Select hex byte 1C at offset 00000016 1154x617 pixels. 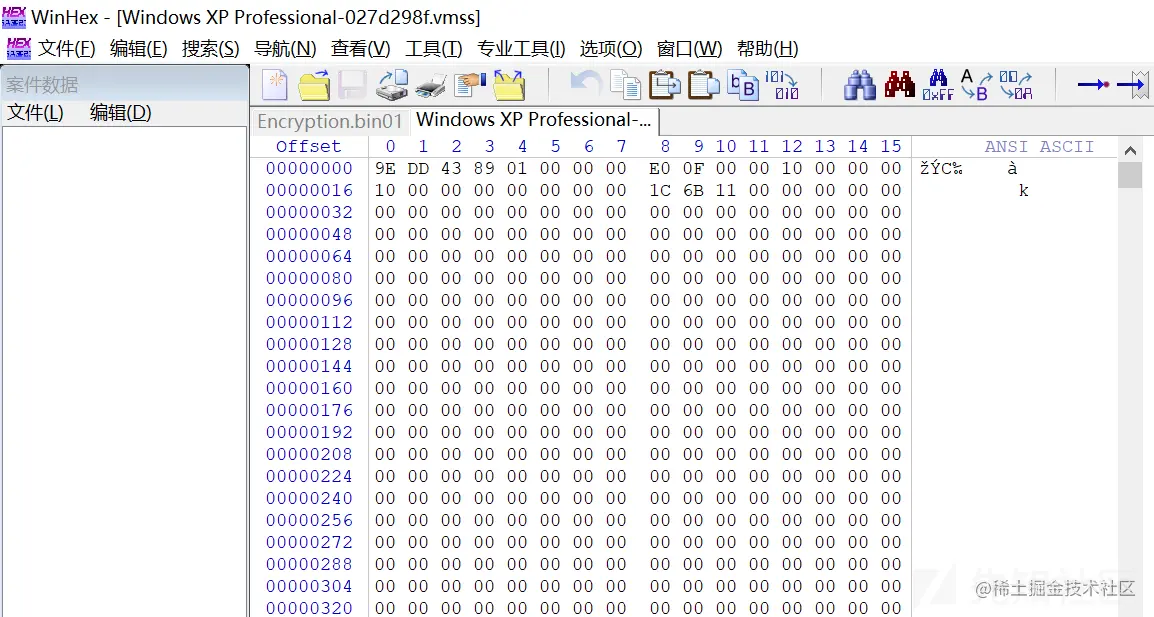(660, 191)
